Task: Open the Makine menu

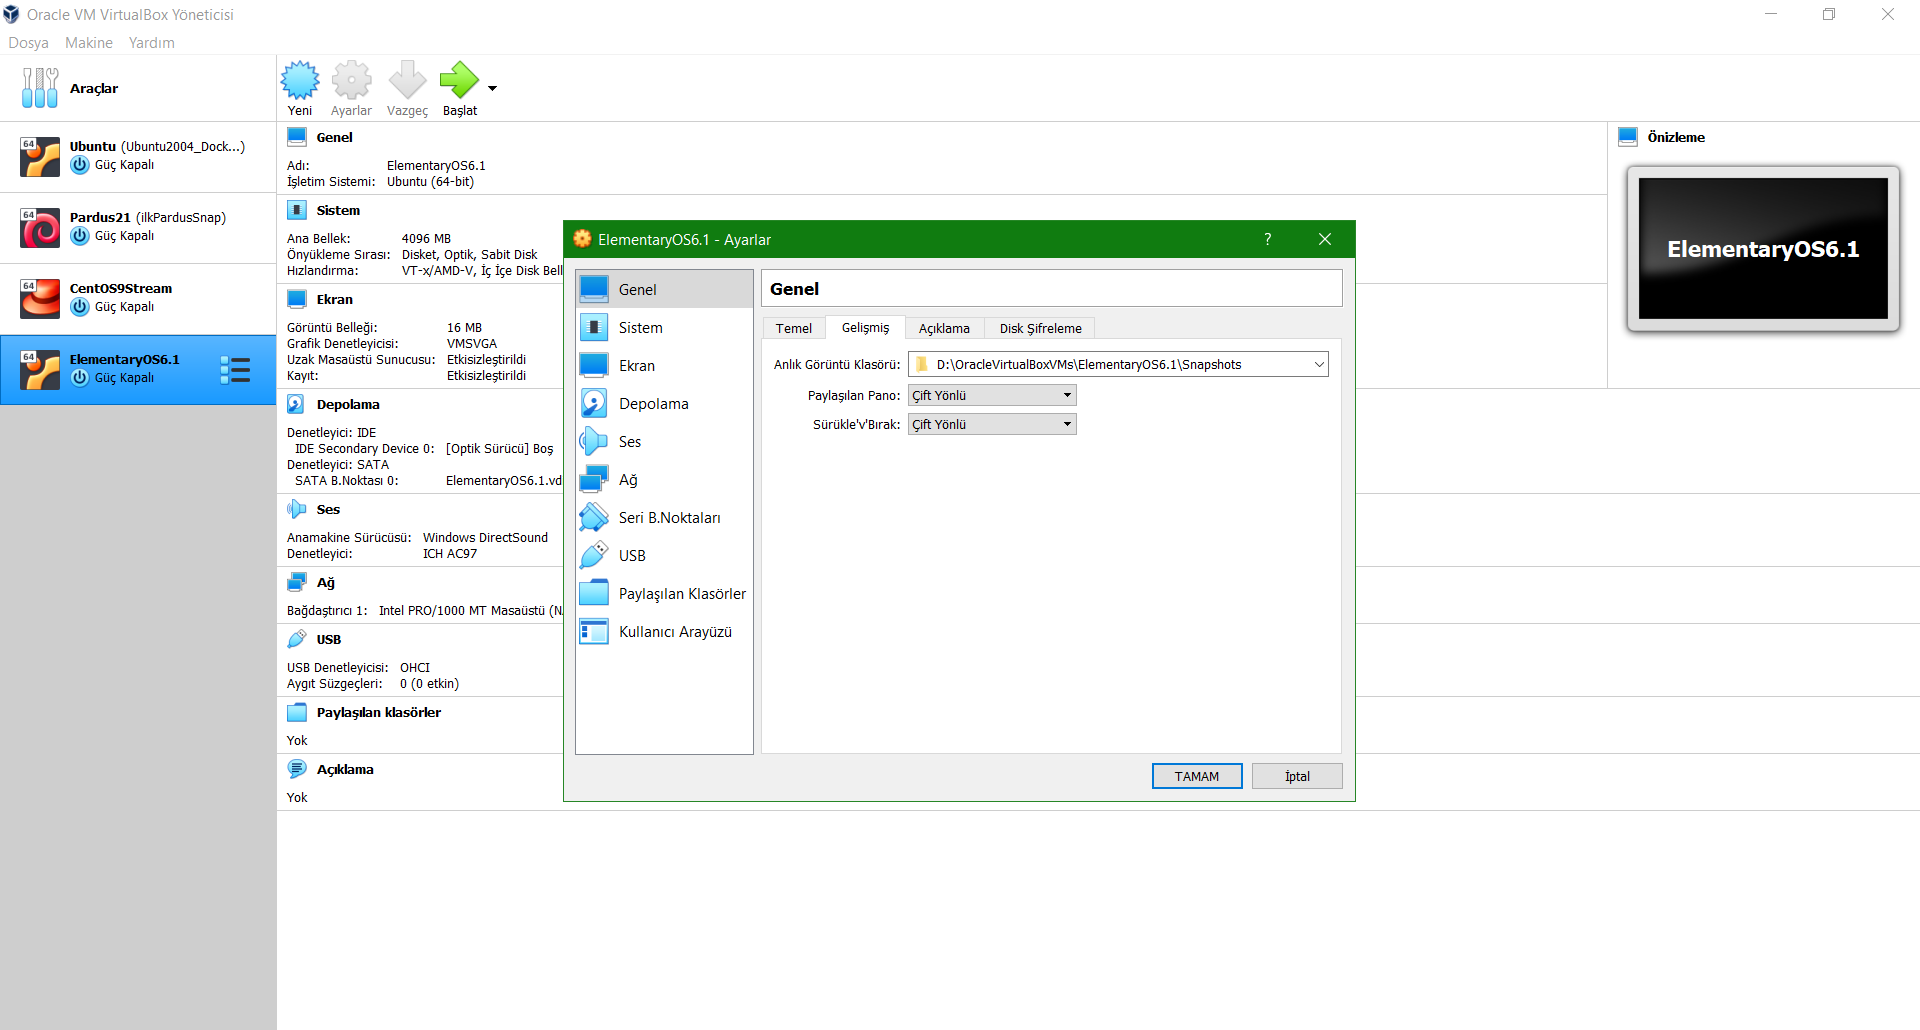Action: click(x=88, y=42)
